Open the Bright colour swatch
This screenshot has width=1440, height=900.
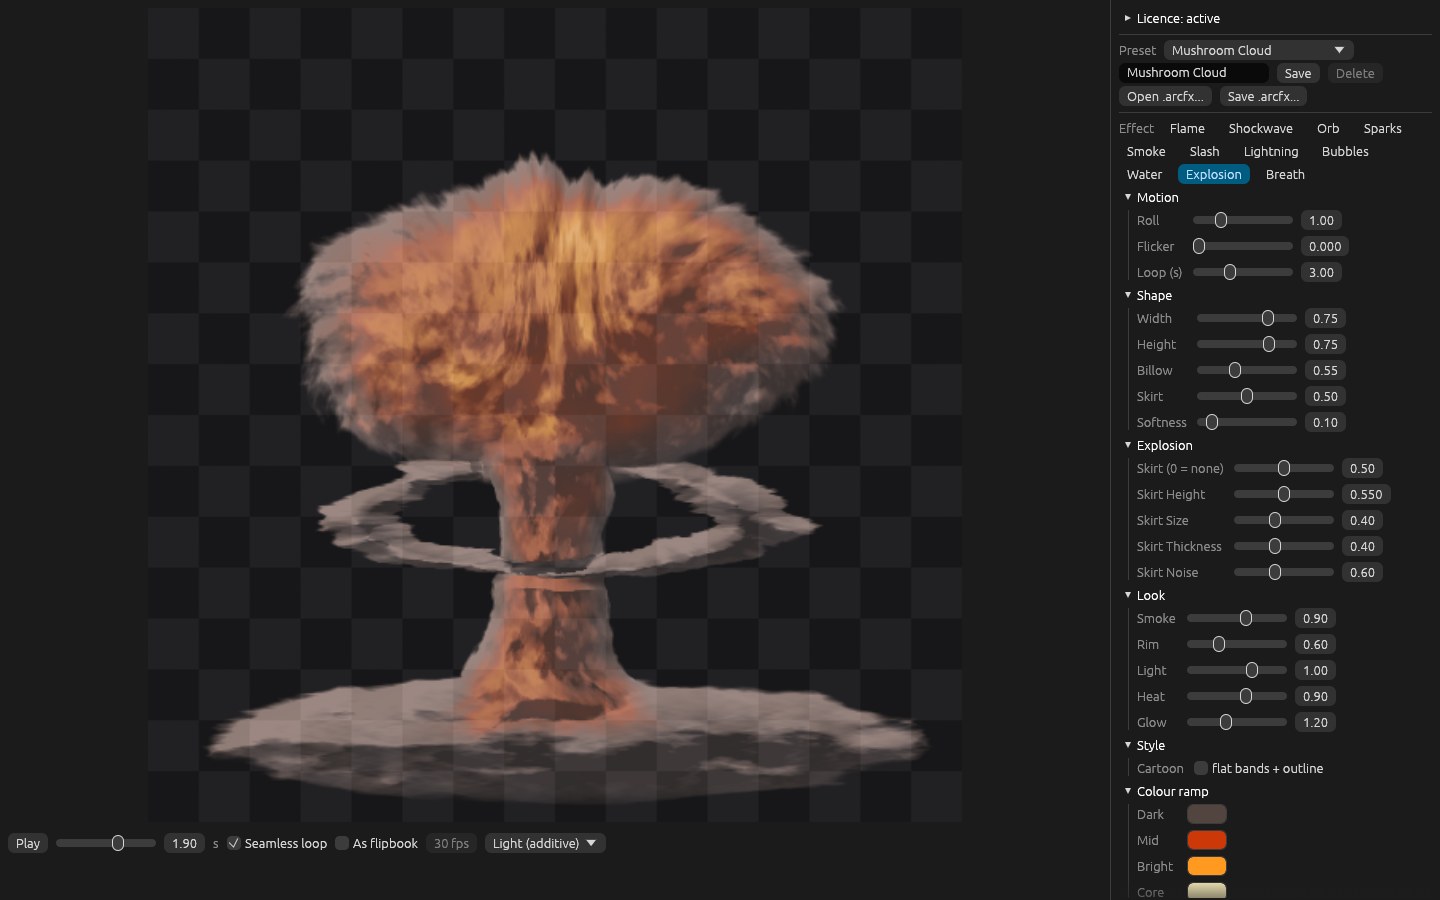[x=1207, y=866]
